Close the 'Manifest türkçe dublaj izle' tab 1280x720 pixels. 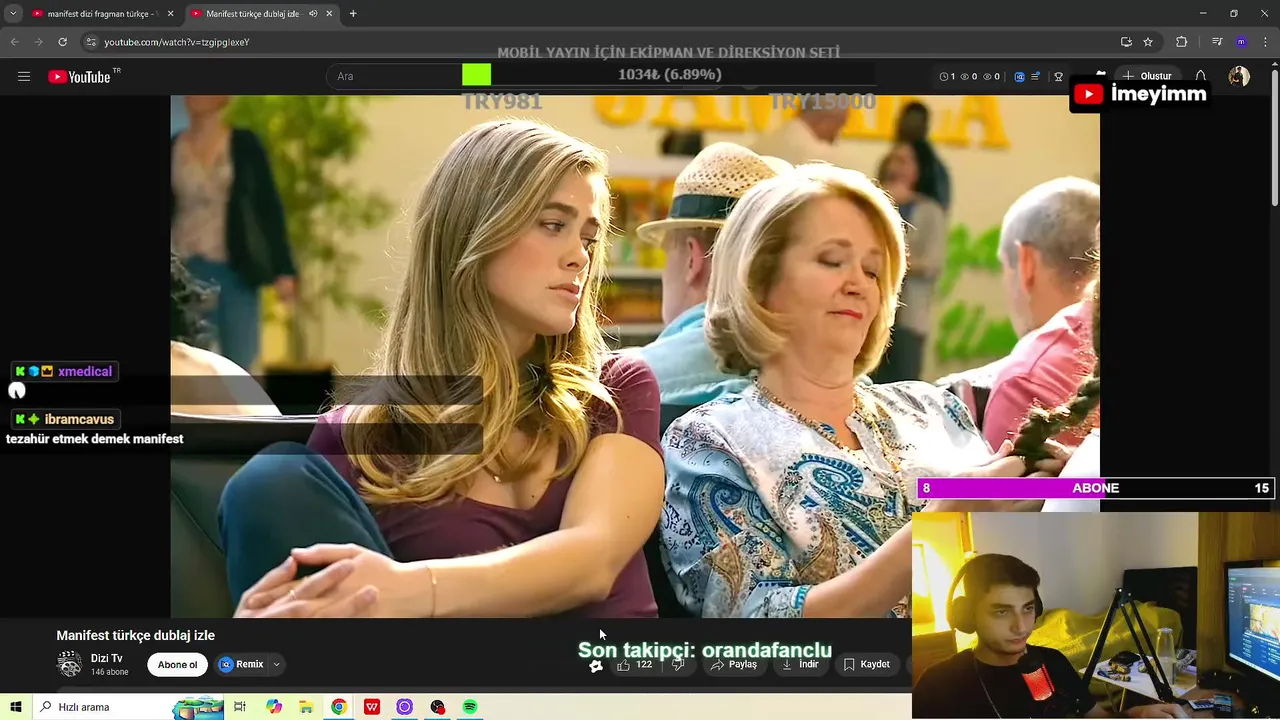click(330, 14)
